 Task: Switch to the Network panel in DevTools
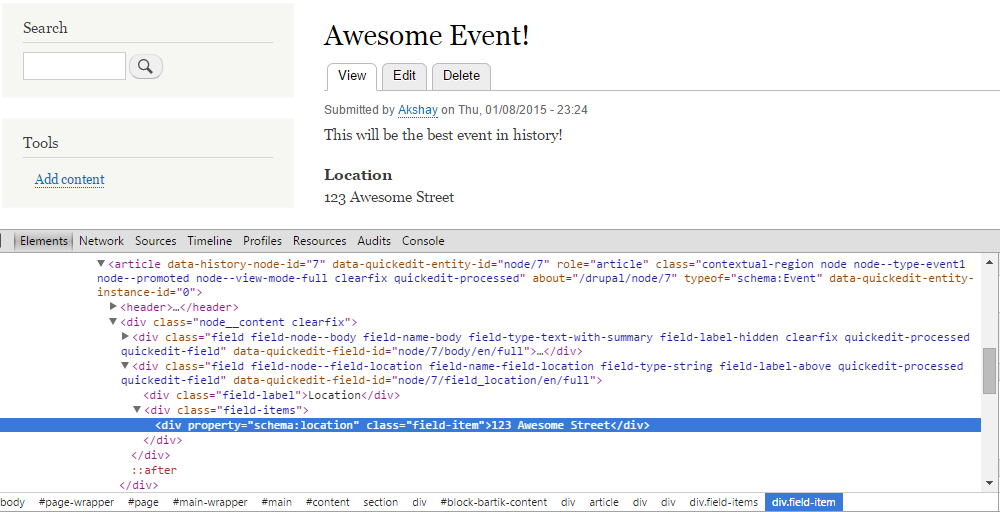[x=101, y=241]
